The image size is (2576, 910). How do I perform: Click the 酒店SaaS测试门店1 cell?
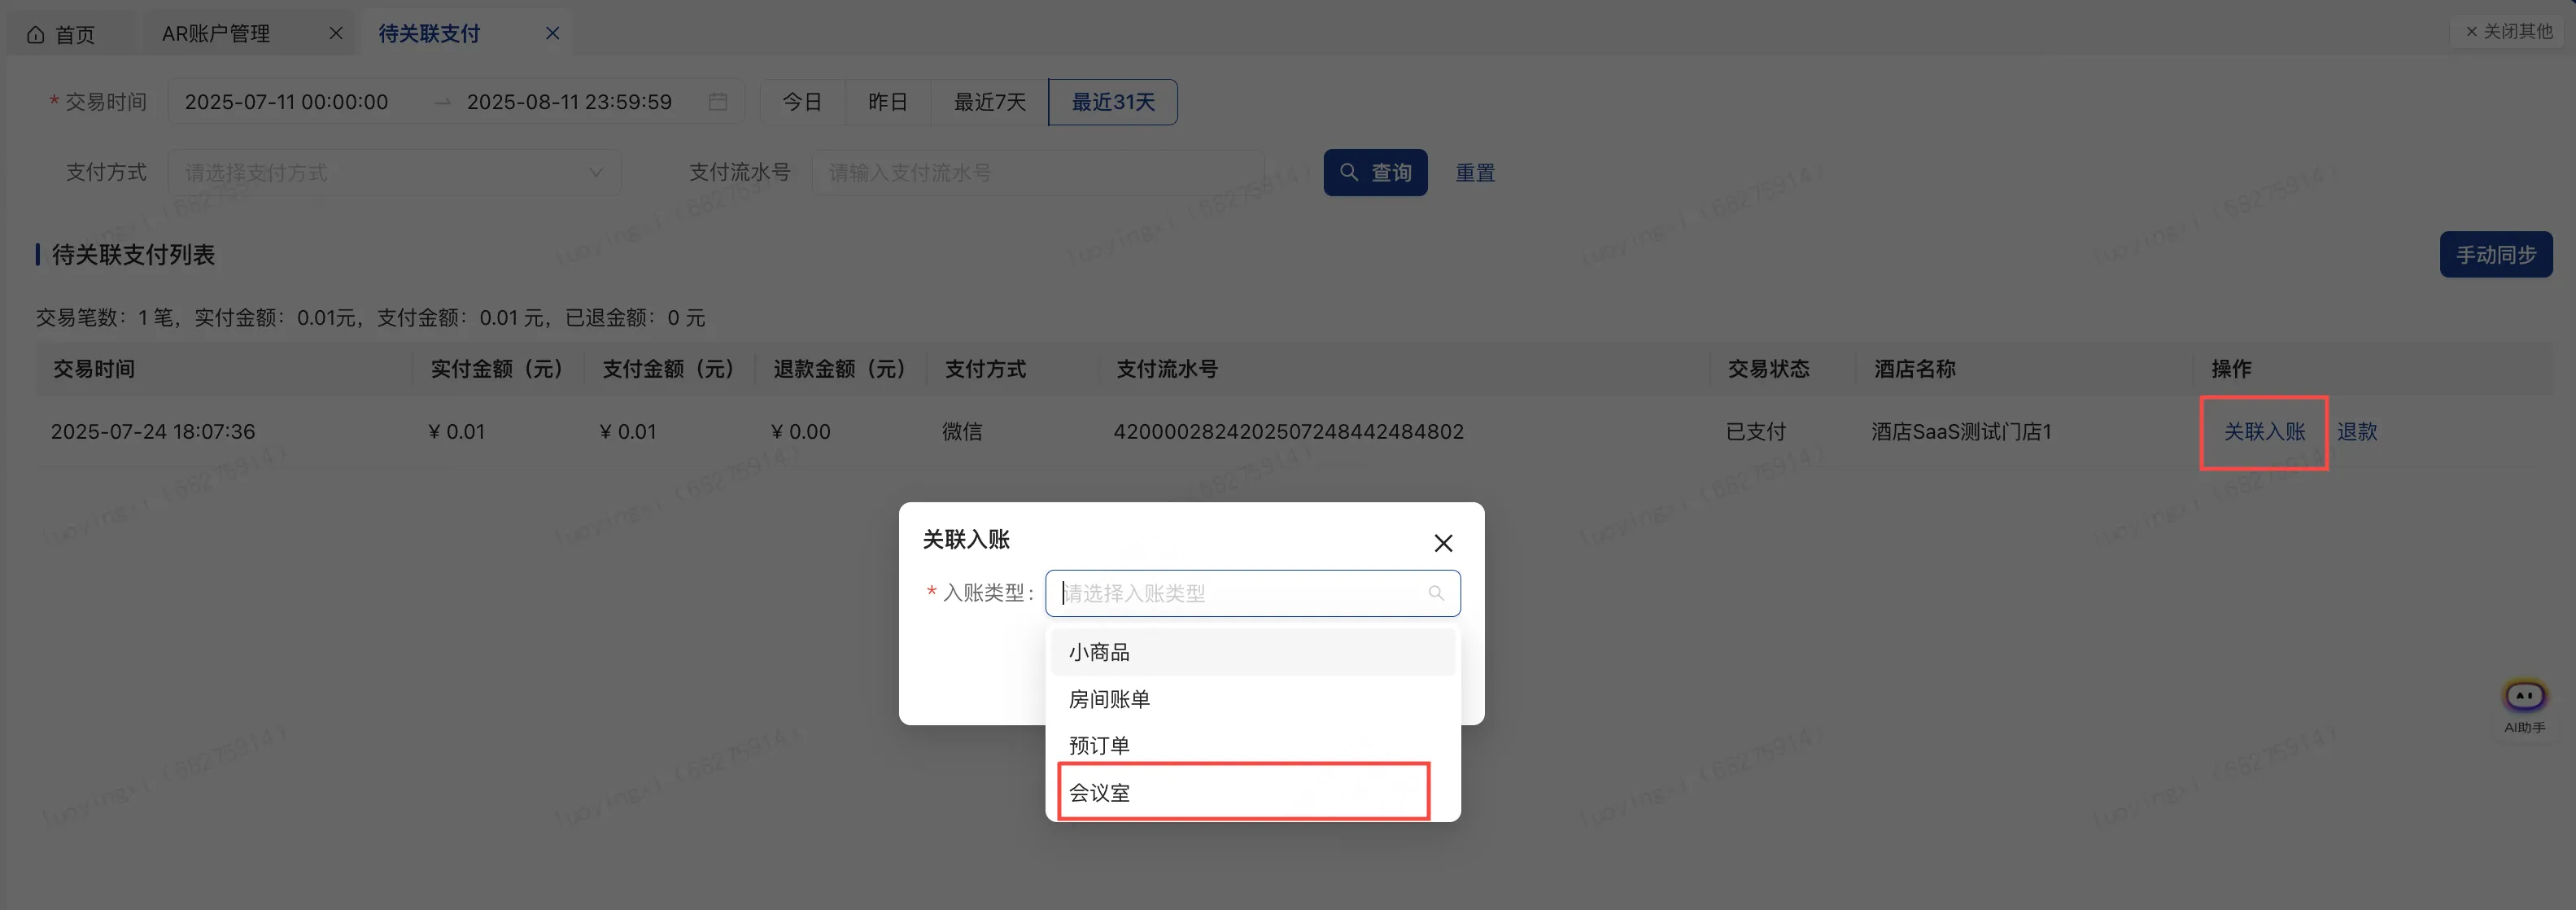[x=1961, y=432]
